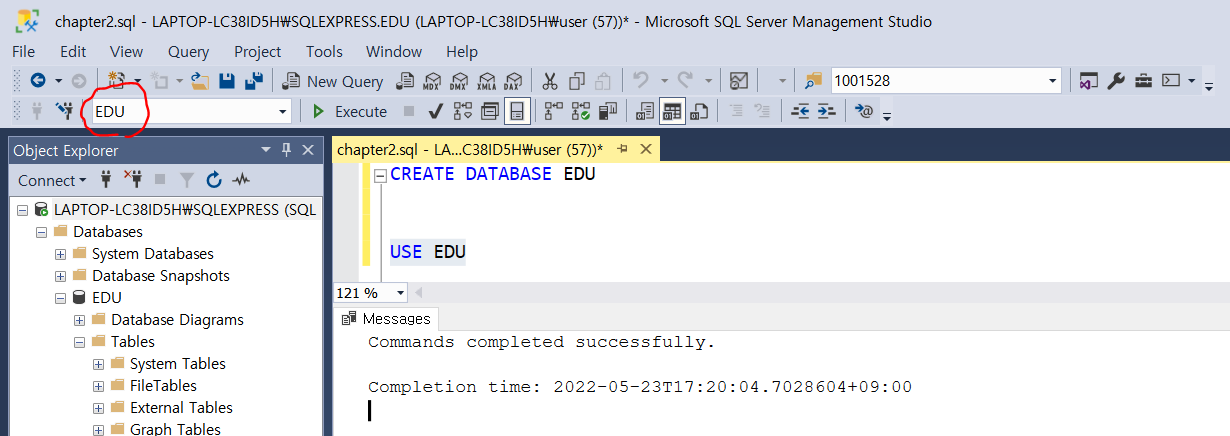The image size is (1230, 436).
Task: Open a file with the folder icon
Action: click(x=200, y=81)
